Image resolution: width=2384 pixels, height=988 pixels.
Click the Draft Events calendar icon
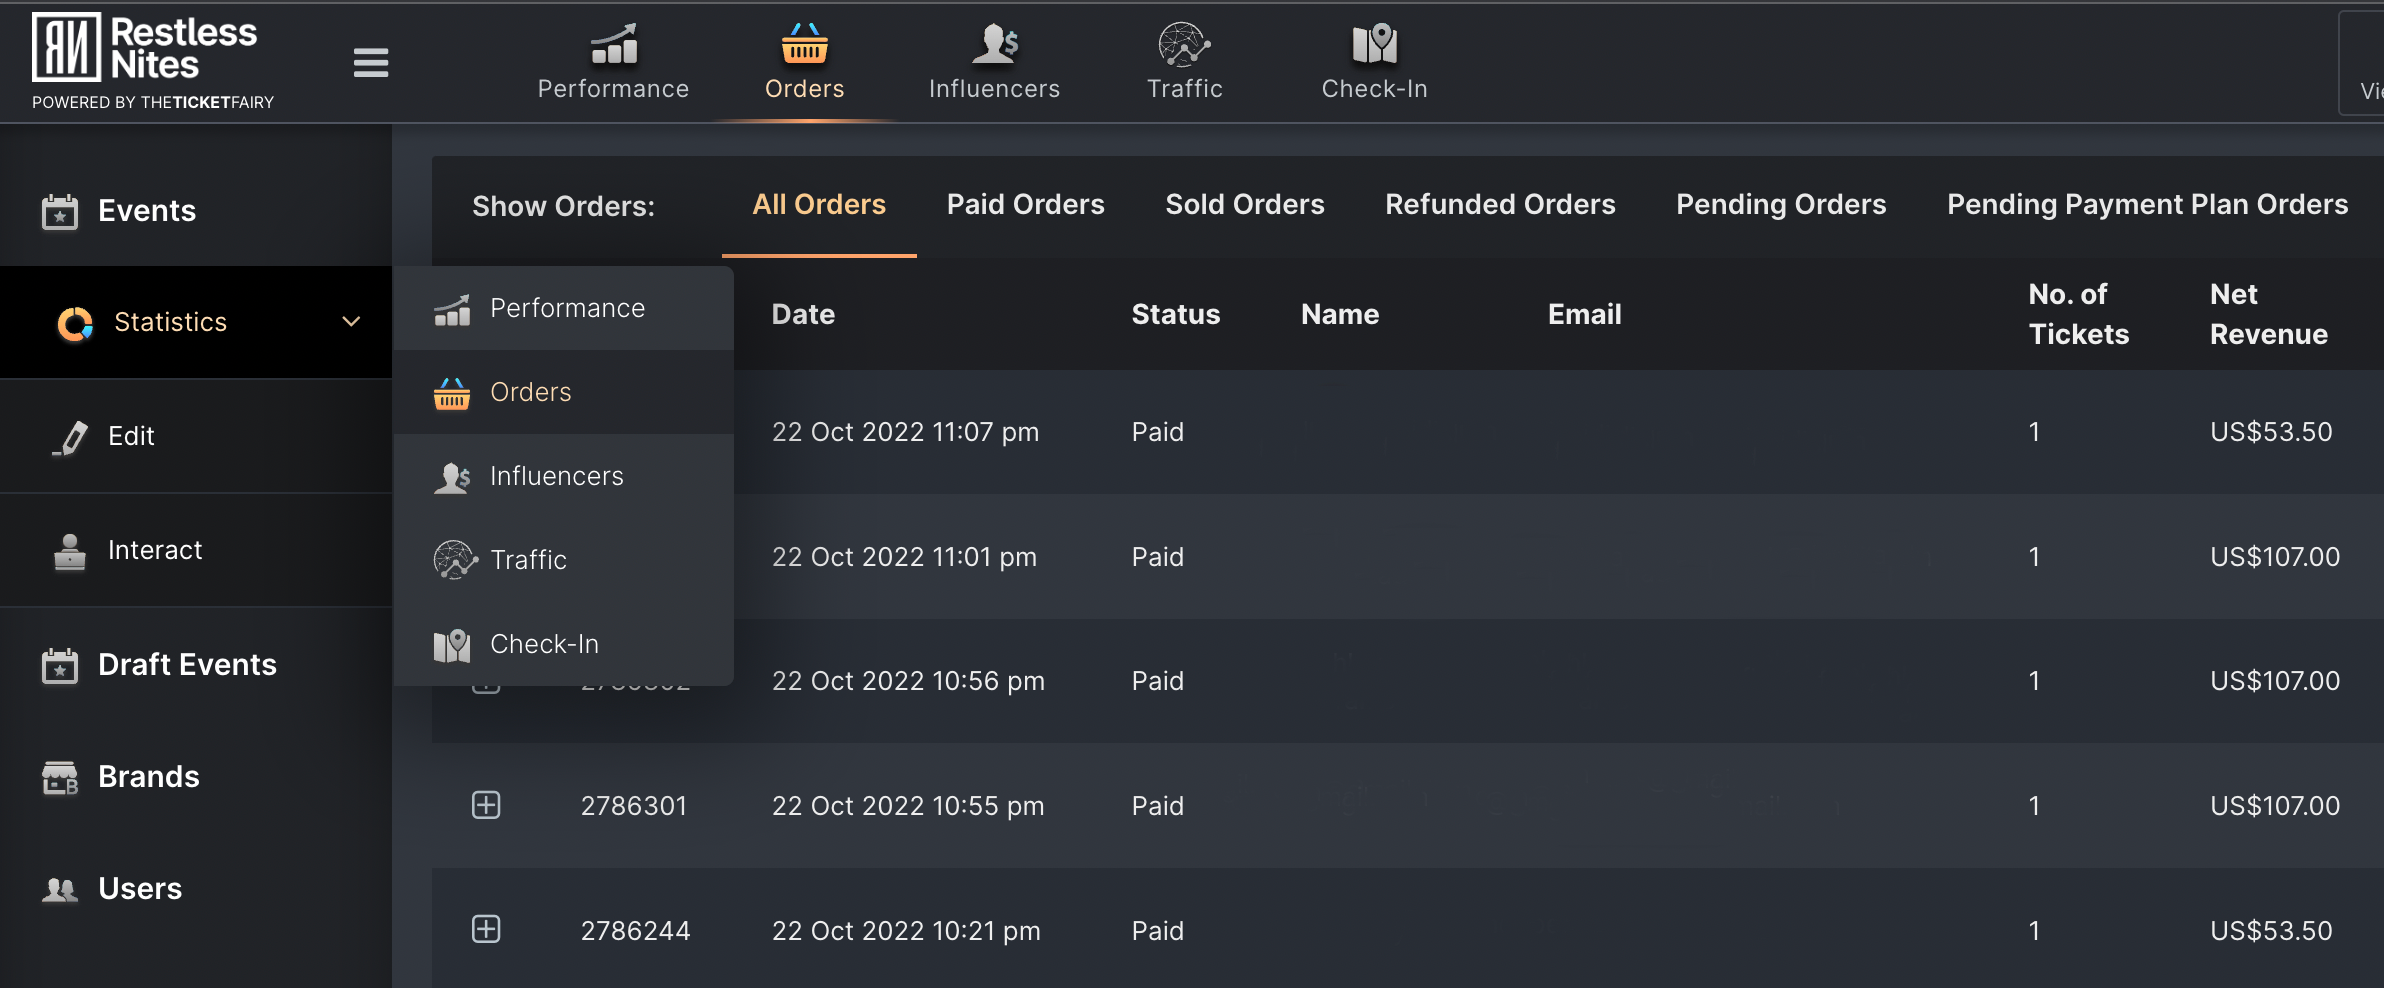60,666
